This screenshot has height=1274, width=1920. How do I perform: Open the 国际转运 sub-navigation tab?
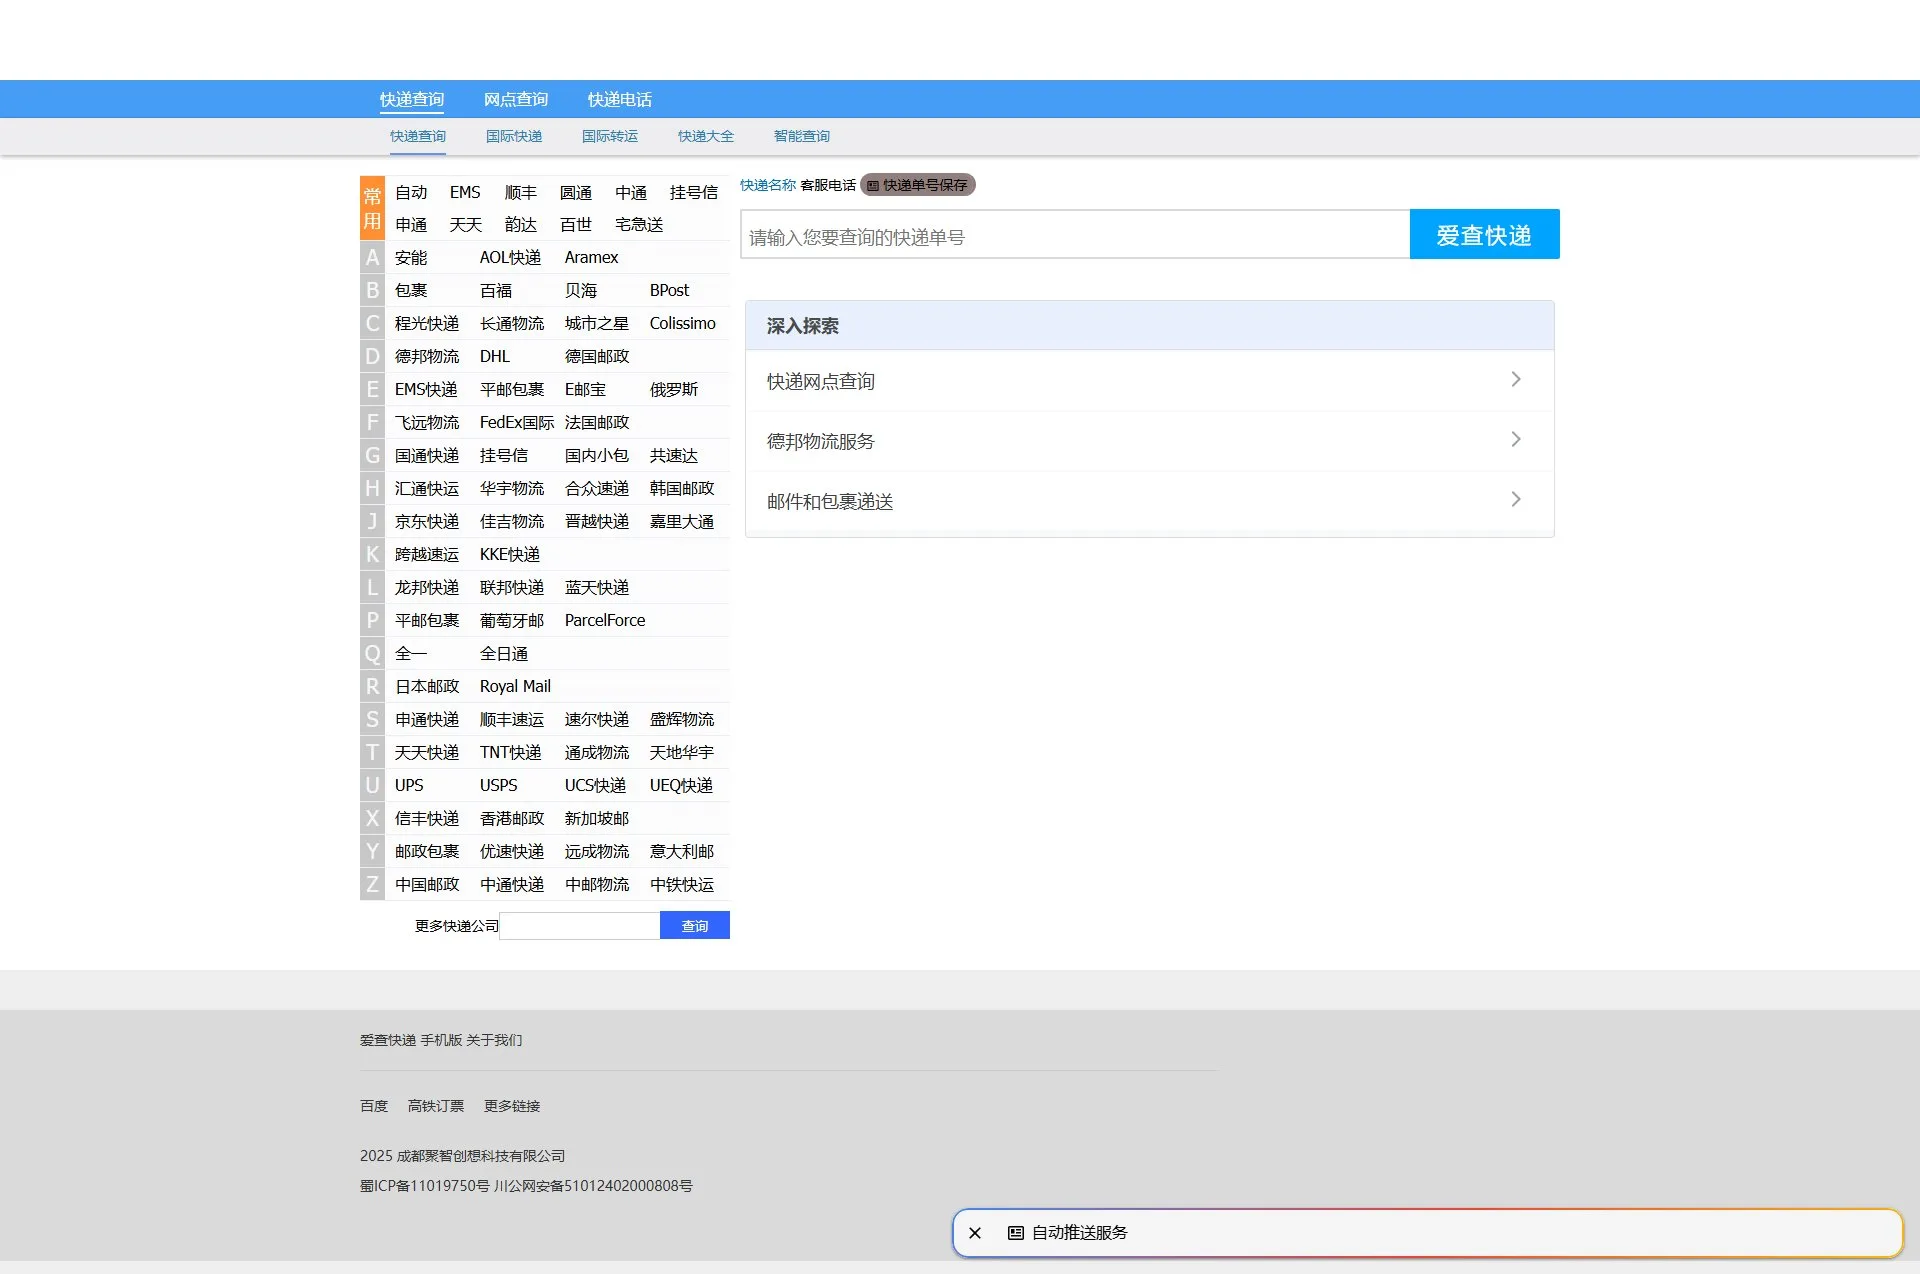(x=610, y=136)
